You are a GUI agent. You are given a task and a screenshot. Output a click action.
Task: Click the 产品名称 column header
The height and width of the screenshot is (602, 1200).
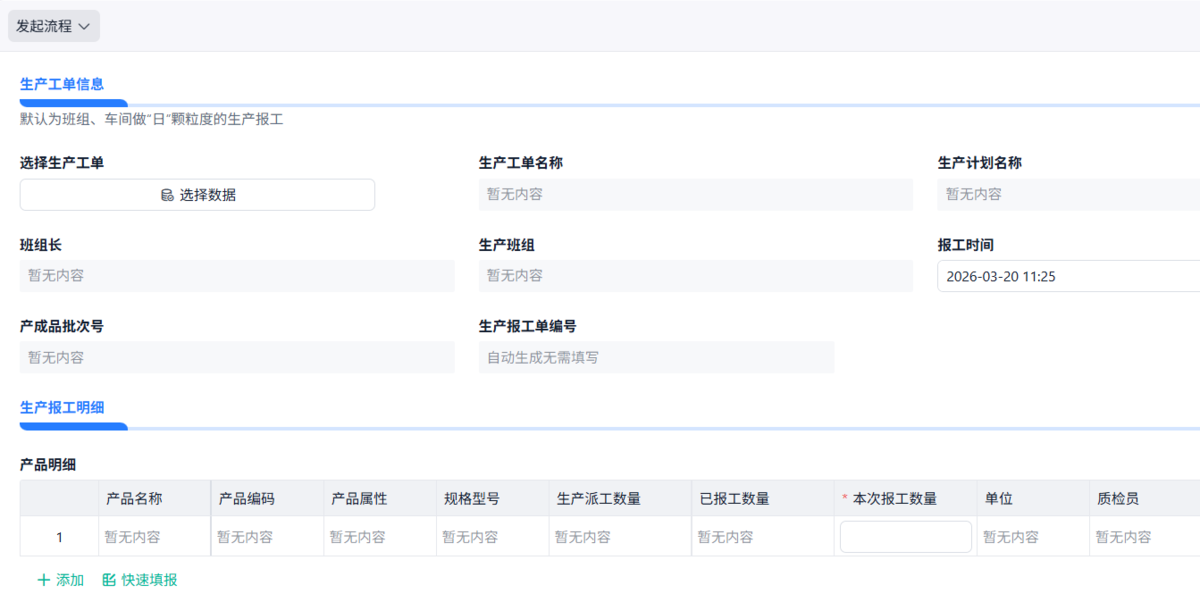point(135,499)
